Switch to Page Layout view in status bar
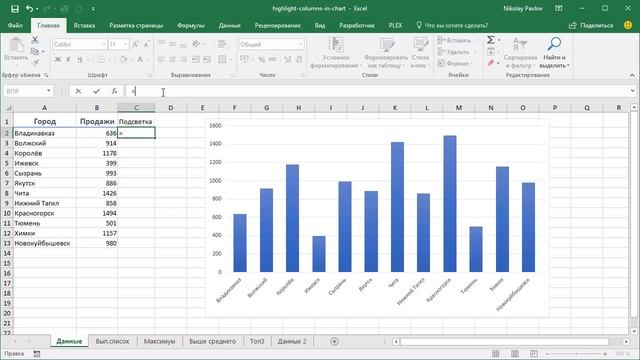The width and height of the screenshot is (640, 360). pyautogui.click(x=515, y=353)
